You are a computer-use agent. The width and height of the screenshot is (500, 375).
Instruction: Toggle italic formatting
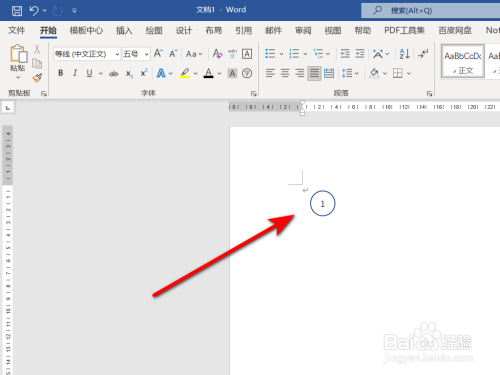point(75,73)
